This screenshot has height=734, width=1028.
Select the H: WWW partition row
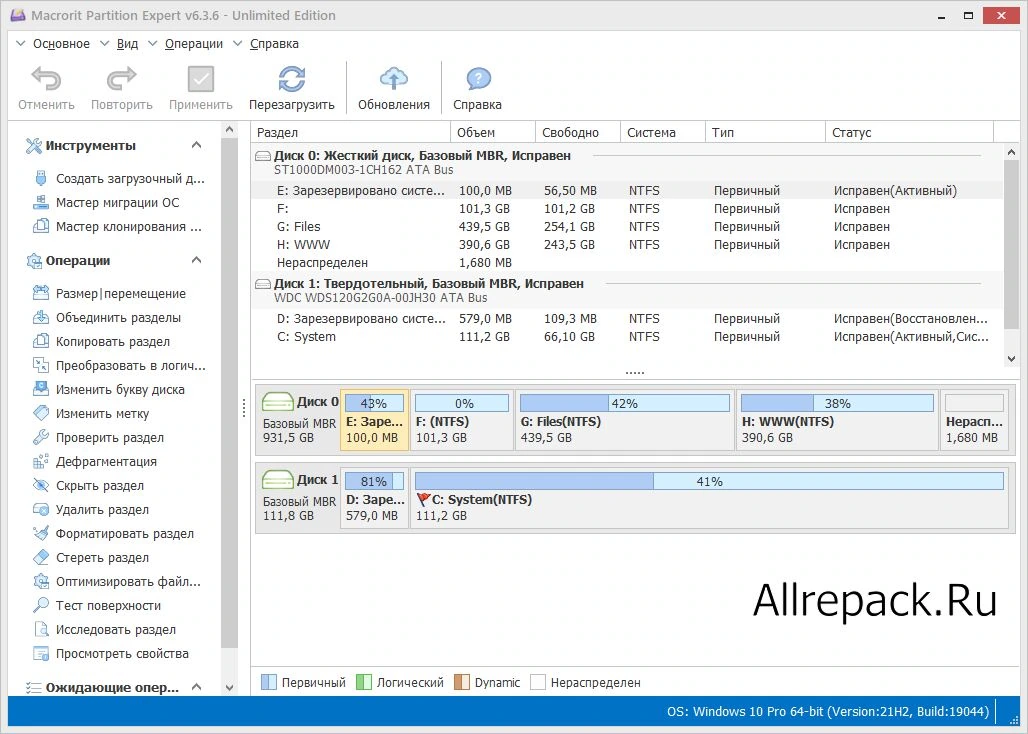[x=627, y=245]
